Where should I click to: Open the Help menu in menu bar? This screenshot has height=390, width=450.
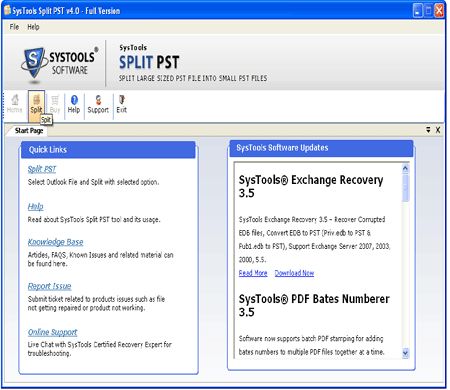[33, 27]
